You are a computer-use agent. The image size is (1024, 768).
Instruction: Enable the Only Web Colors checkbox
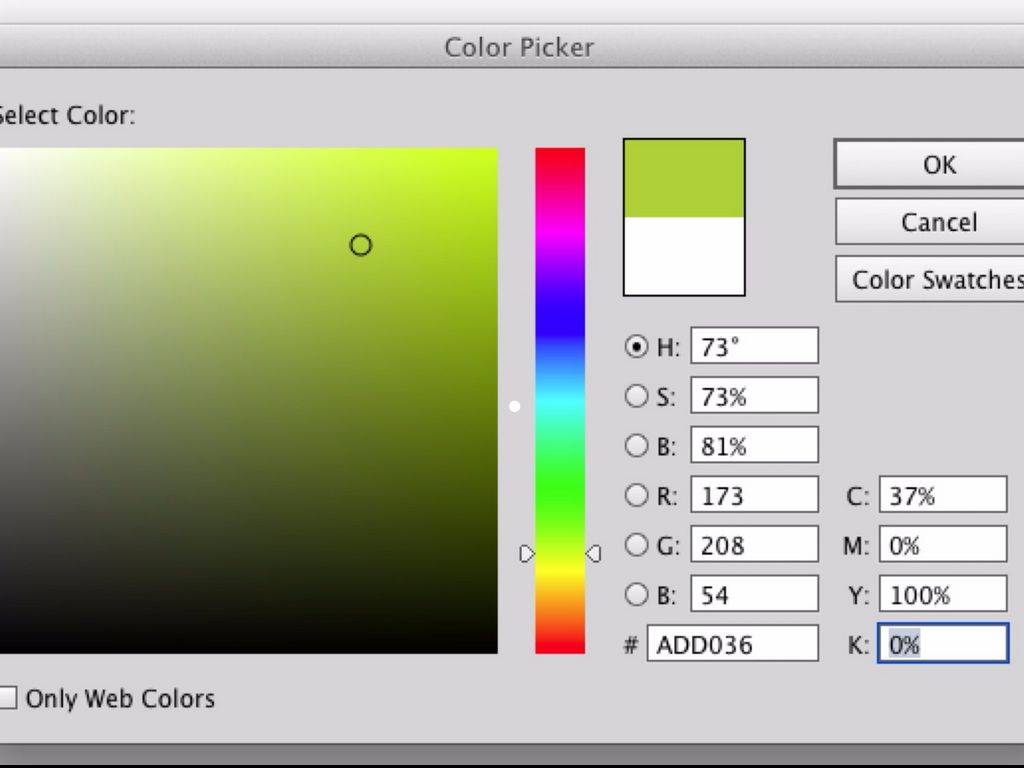[8, 698]
